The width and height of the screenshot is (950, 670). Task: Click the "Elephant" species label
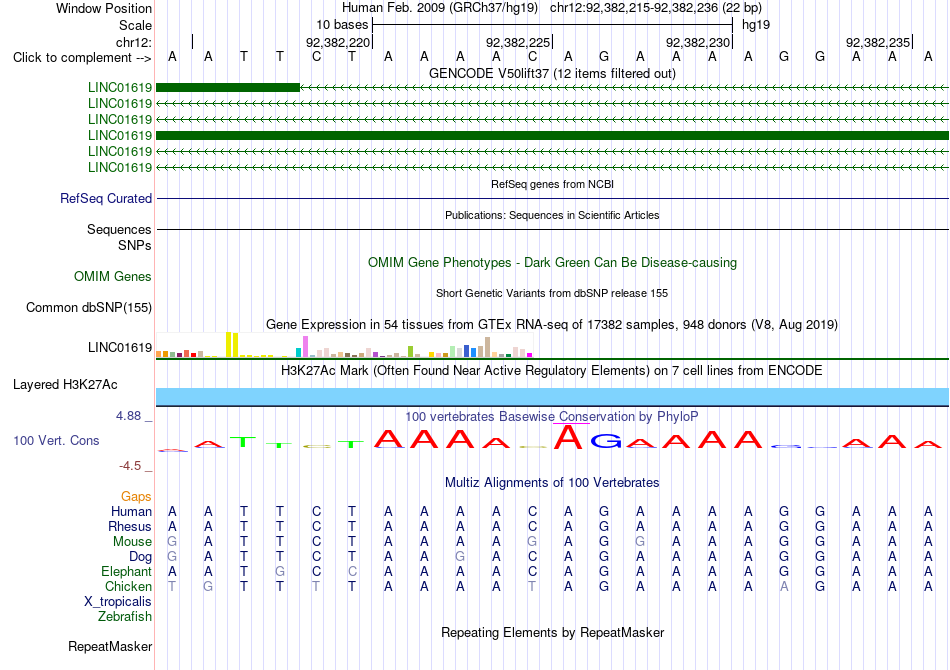tap(126, 571)
